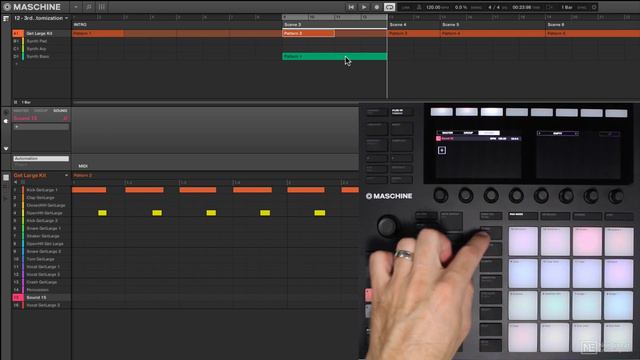Select the Sound 15 slot
640x360 pixels.
tap(41, 298)
